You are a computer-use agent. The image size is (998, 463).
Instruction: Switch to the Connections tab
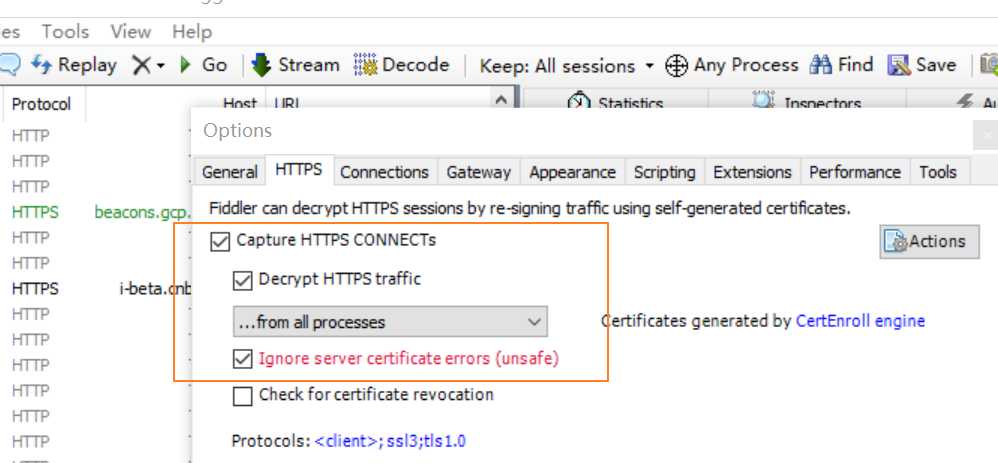click(384, 173)
